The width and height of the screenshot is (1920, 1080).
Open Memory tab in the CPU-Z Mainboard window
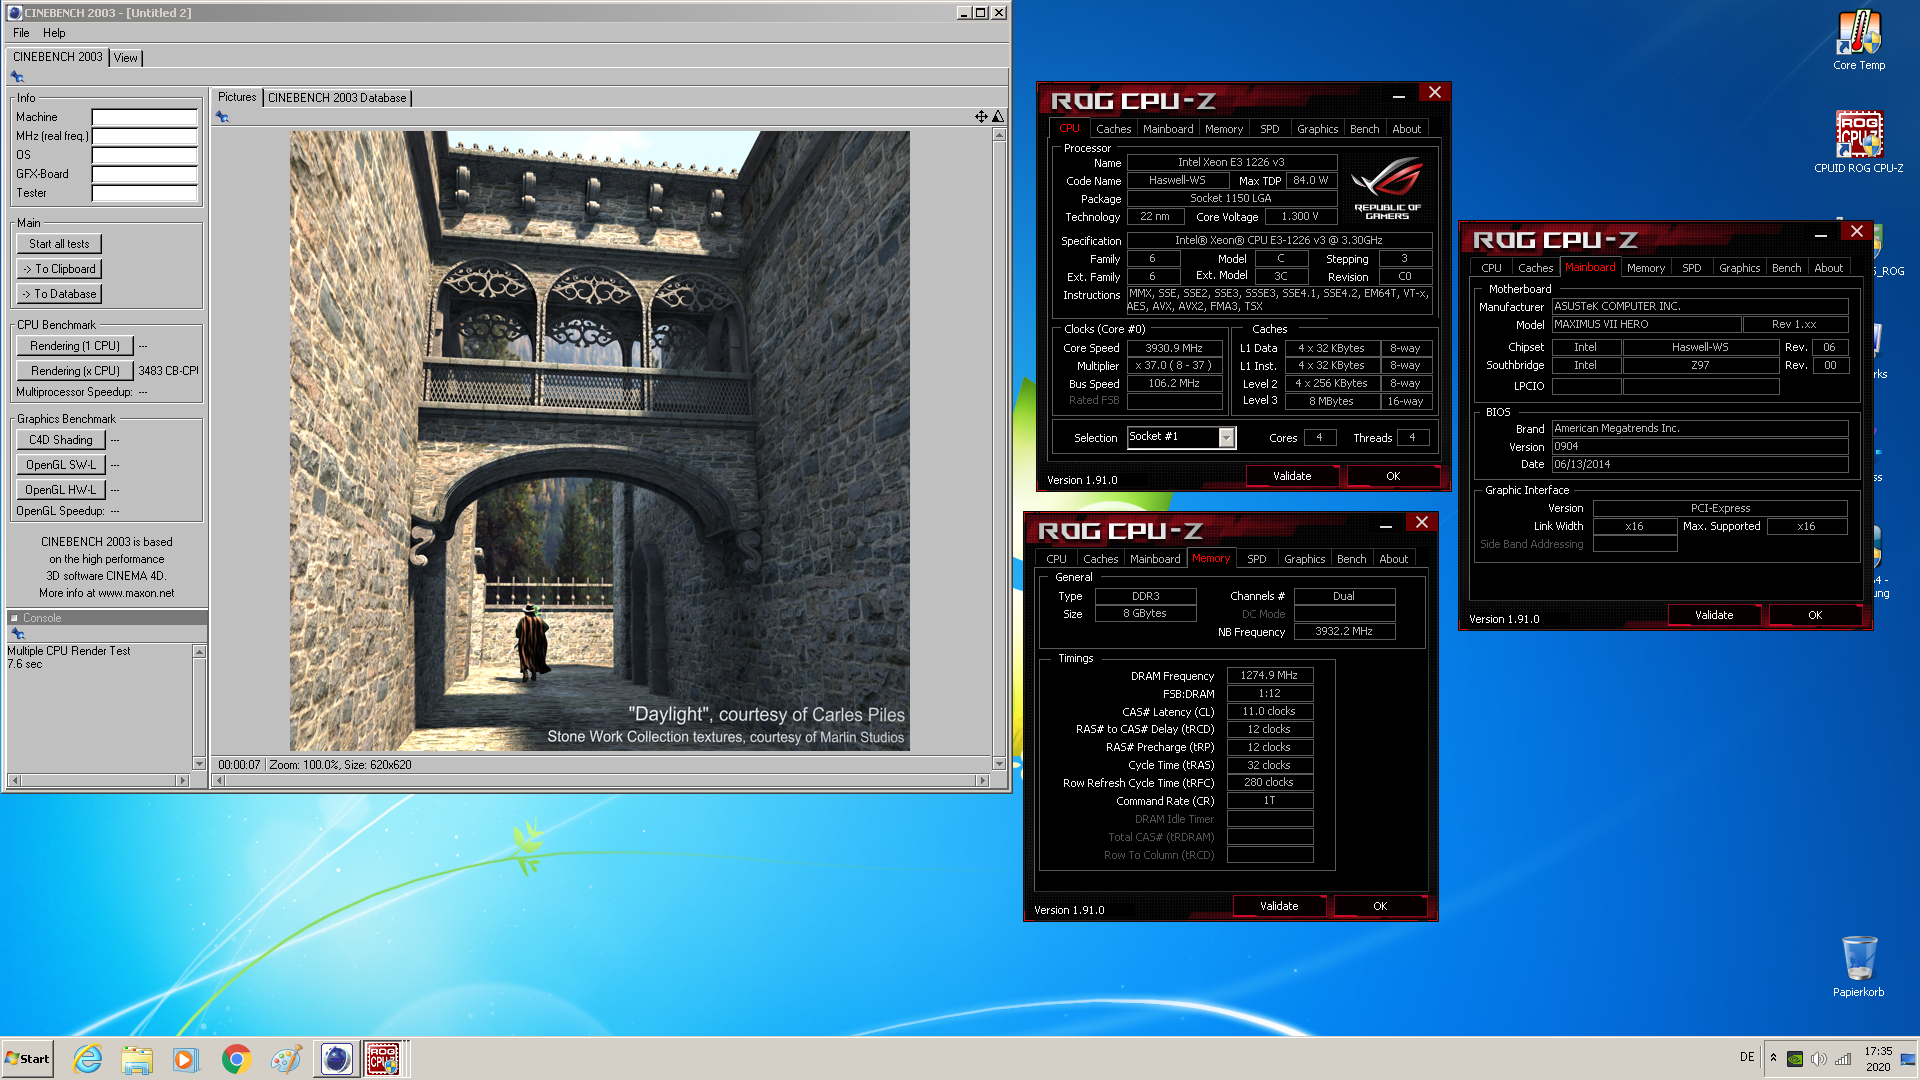point(1645,268)
